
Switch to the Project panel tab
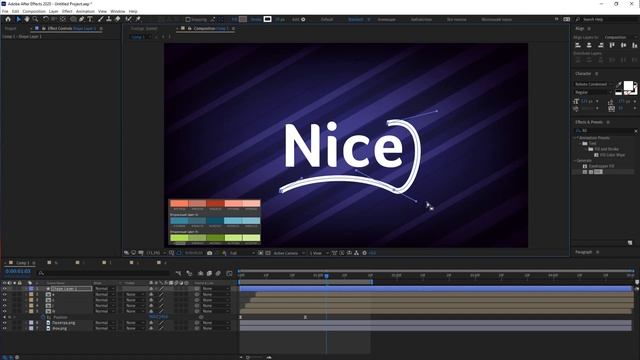click(x=10, y=29)
